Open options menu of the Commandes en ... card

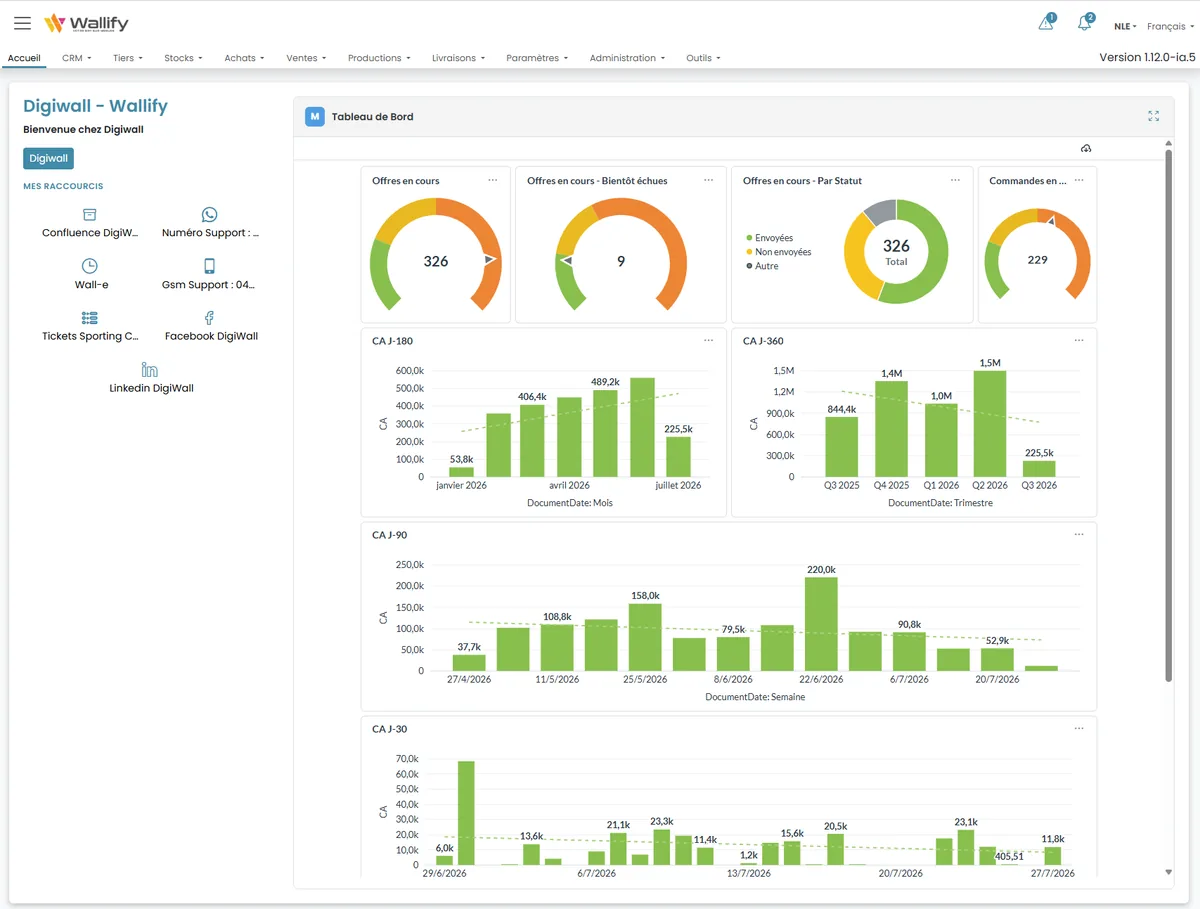point(1078,180)
